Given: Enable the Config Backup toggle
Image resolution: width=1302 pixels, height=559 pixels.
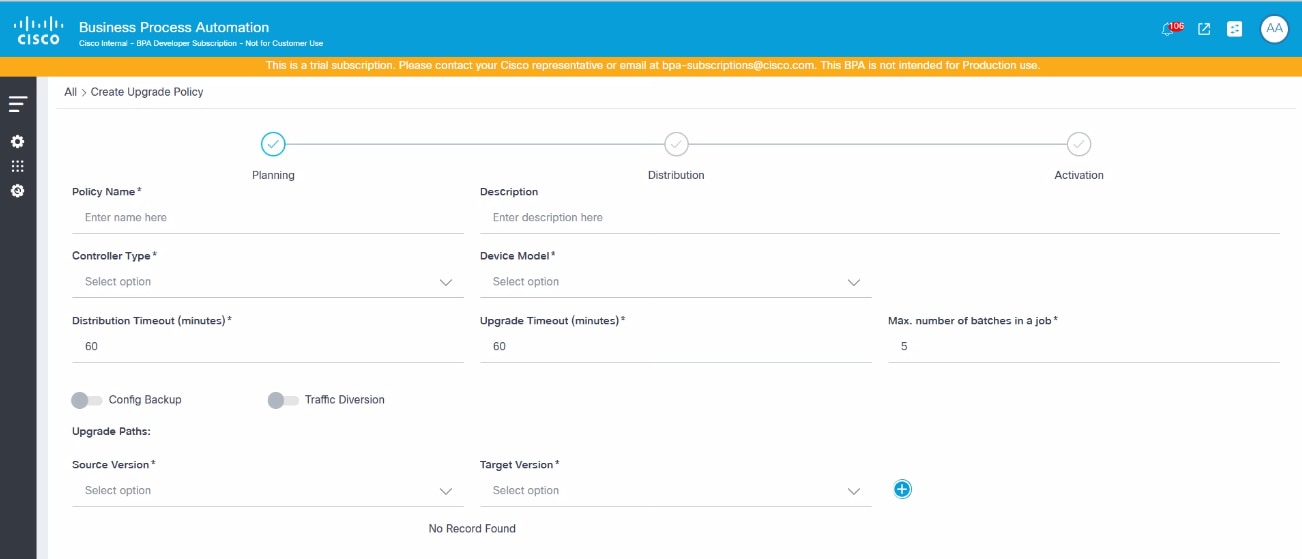Looking at the screenshot, I should [87, 400].
